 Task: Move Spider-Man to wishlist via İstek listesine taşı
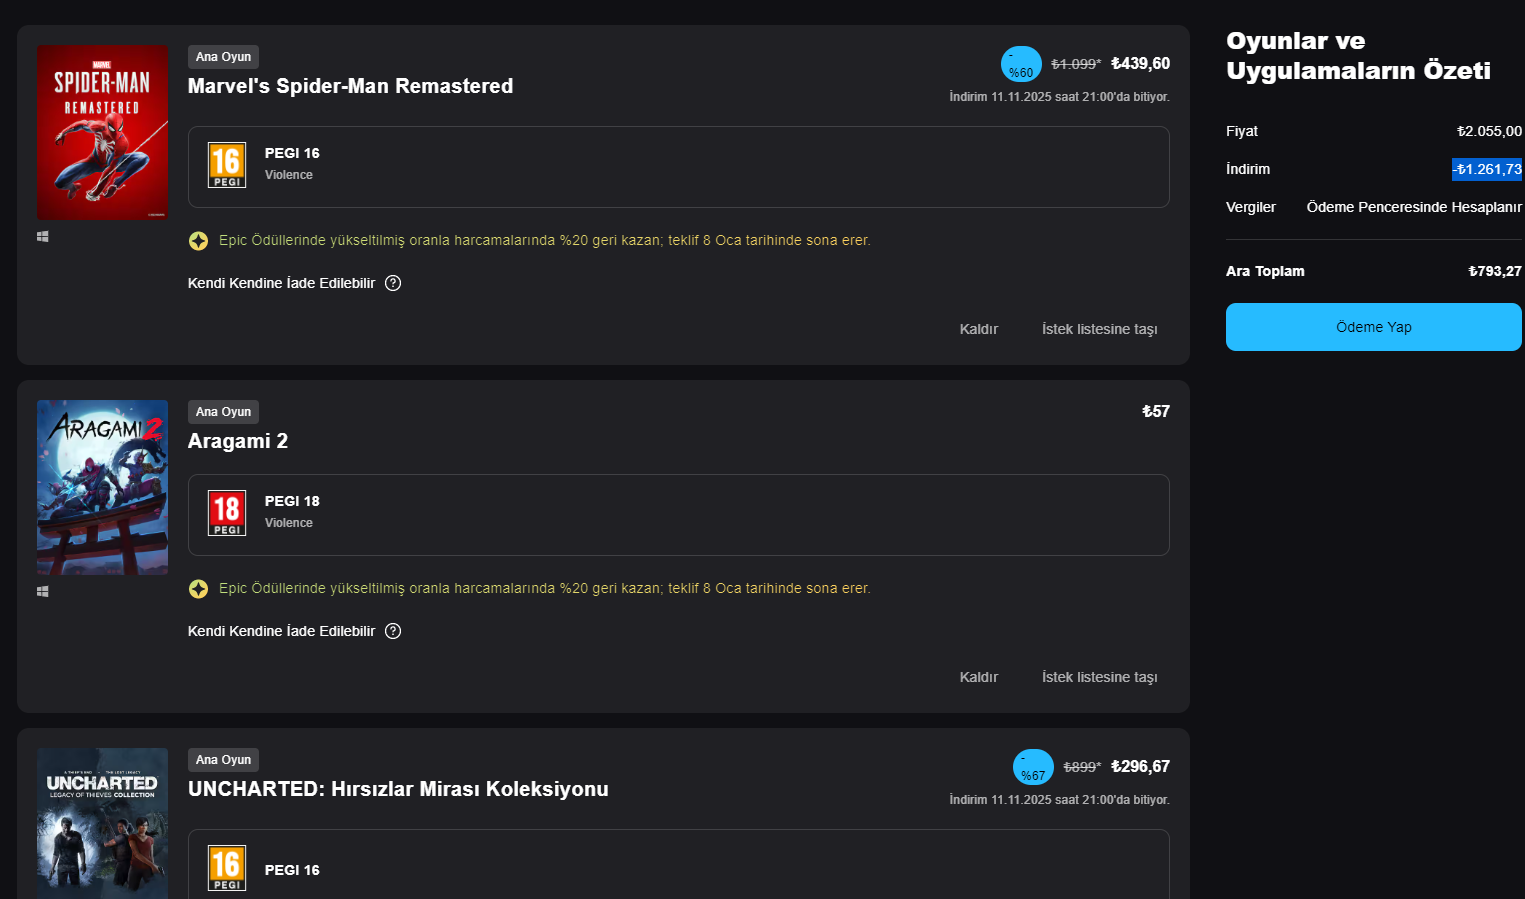(1100, 329)
